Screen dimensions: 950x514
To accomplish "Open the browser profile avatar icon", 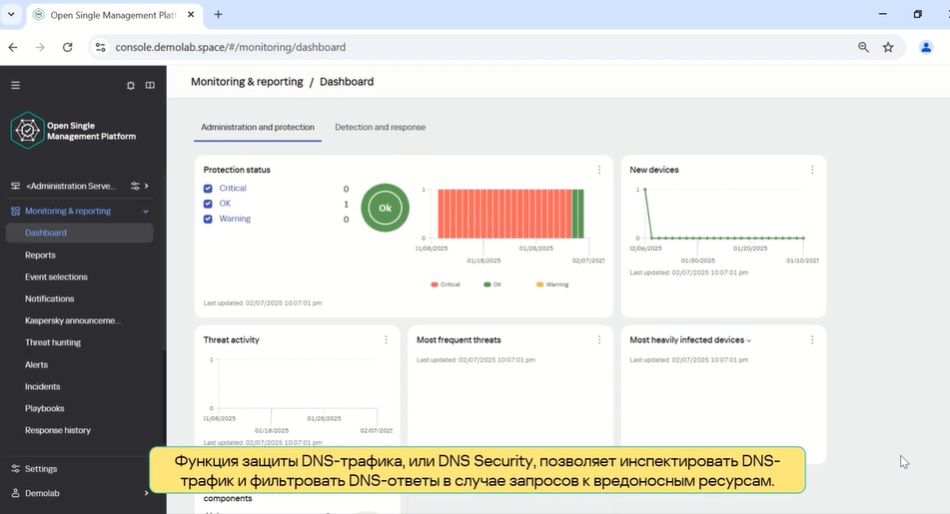I will [x=926, y=47].
